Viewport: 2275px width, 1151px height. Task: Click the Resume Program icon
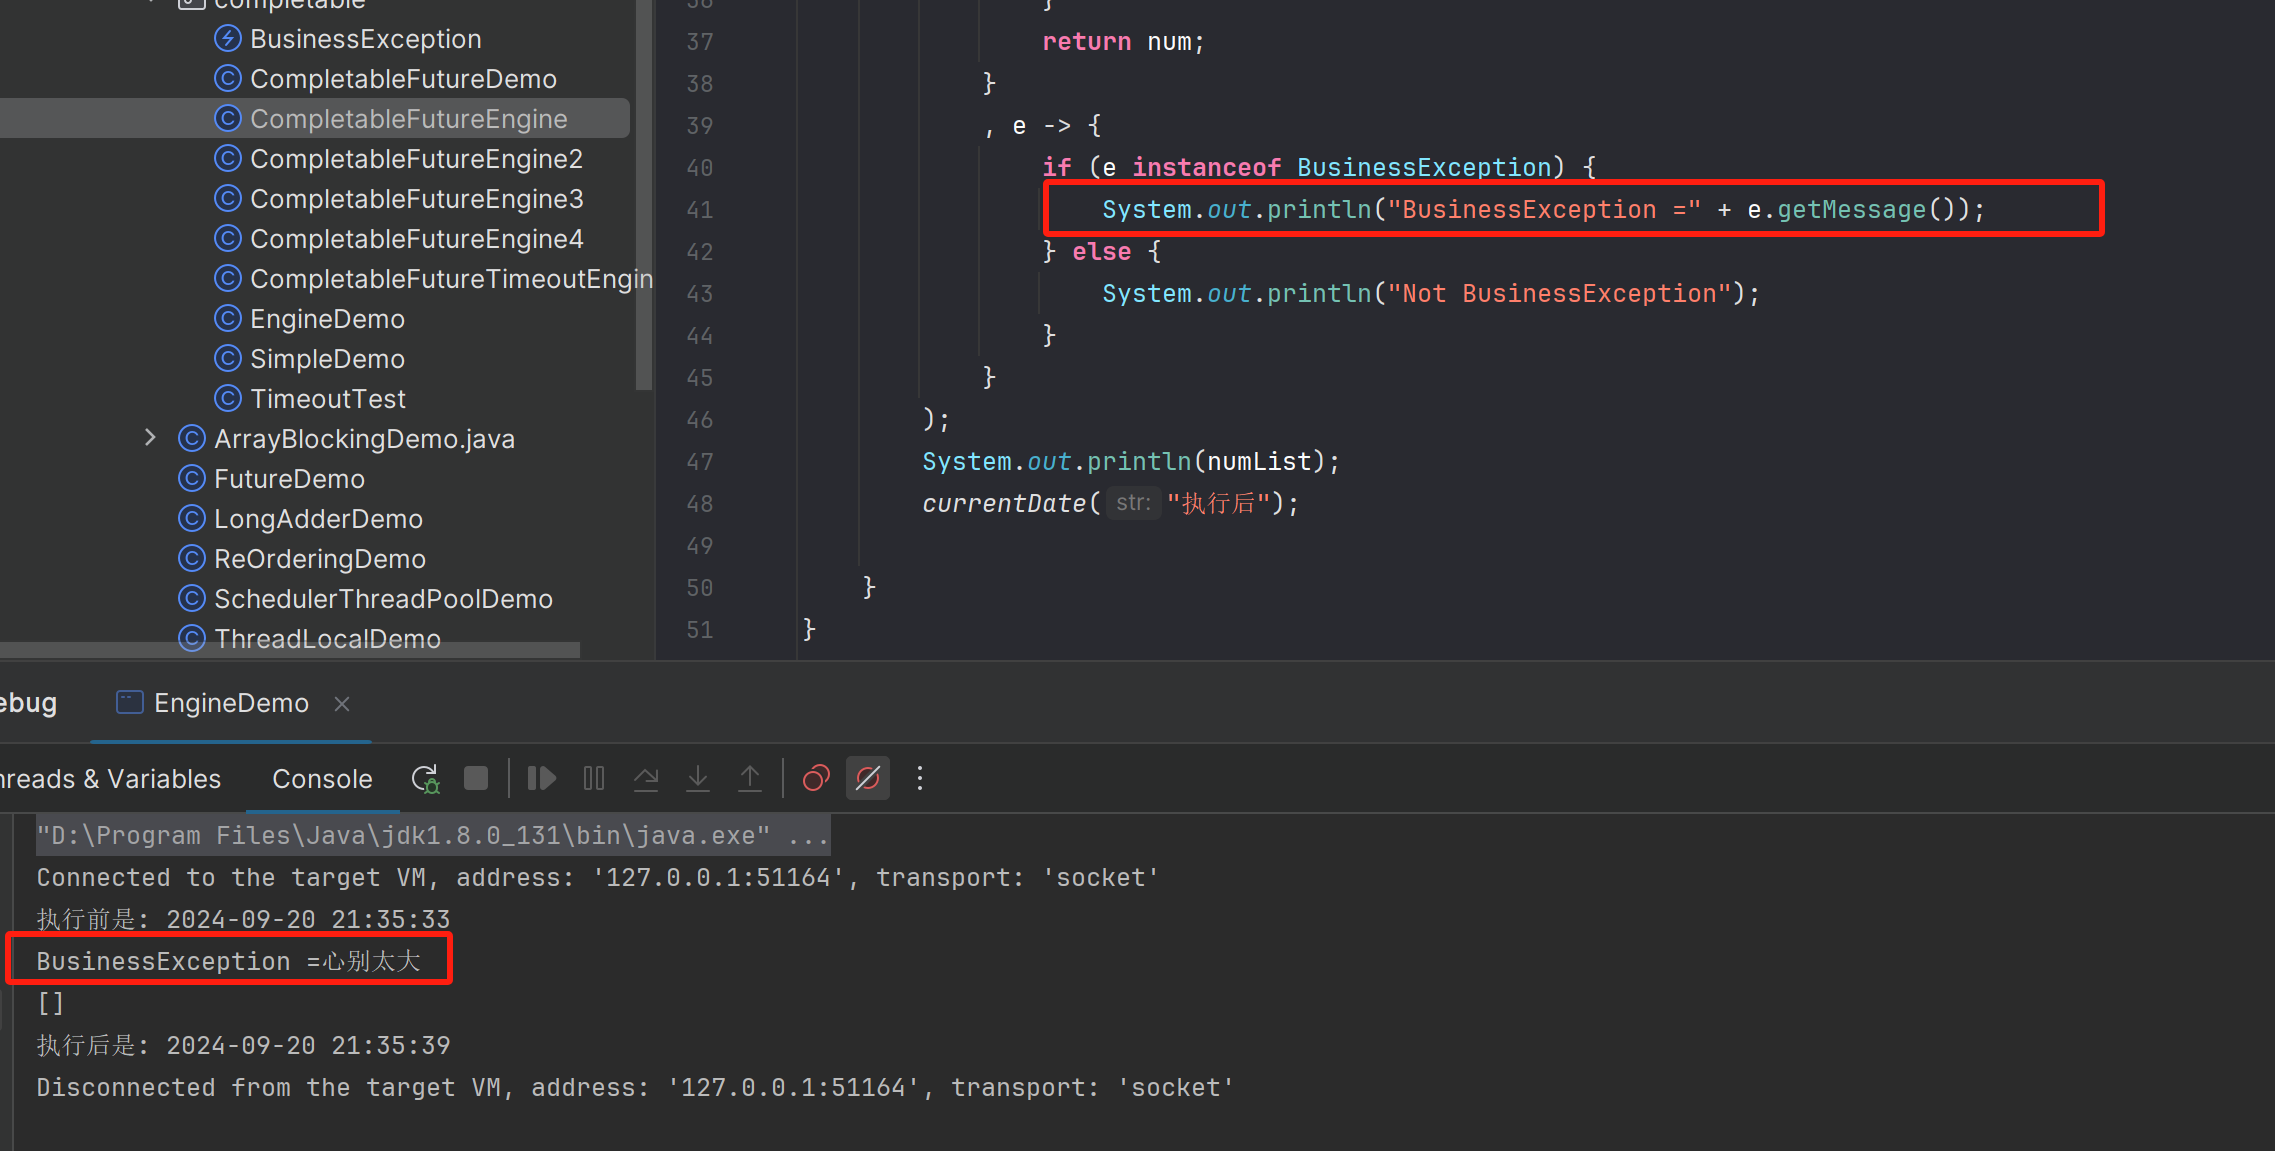541,778
